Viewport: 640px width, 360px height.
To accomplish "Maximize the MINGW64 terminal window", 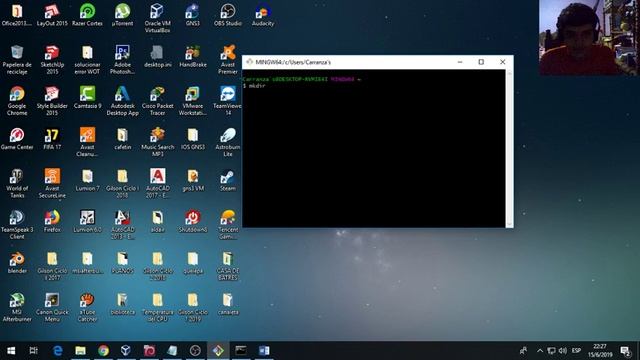I will tap(481, 62).
